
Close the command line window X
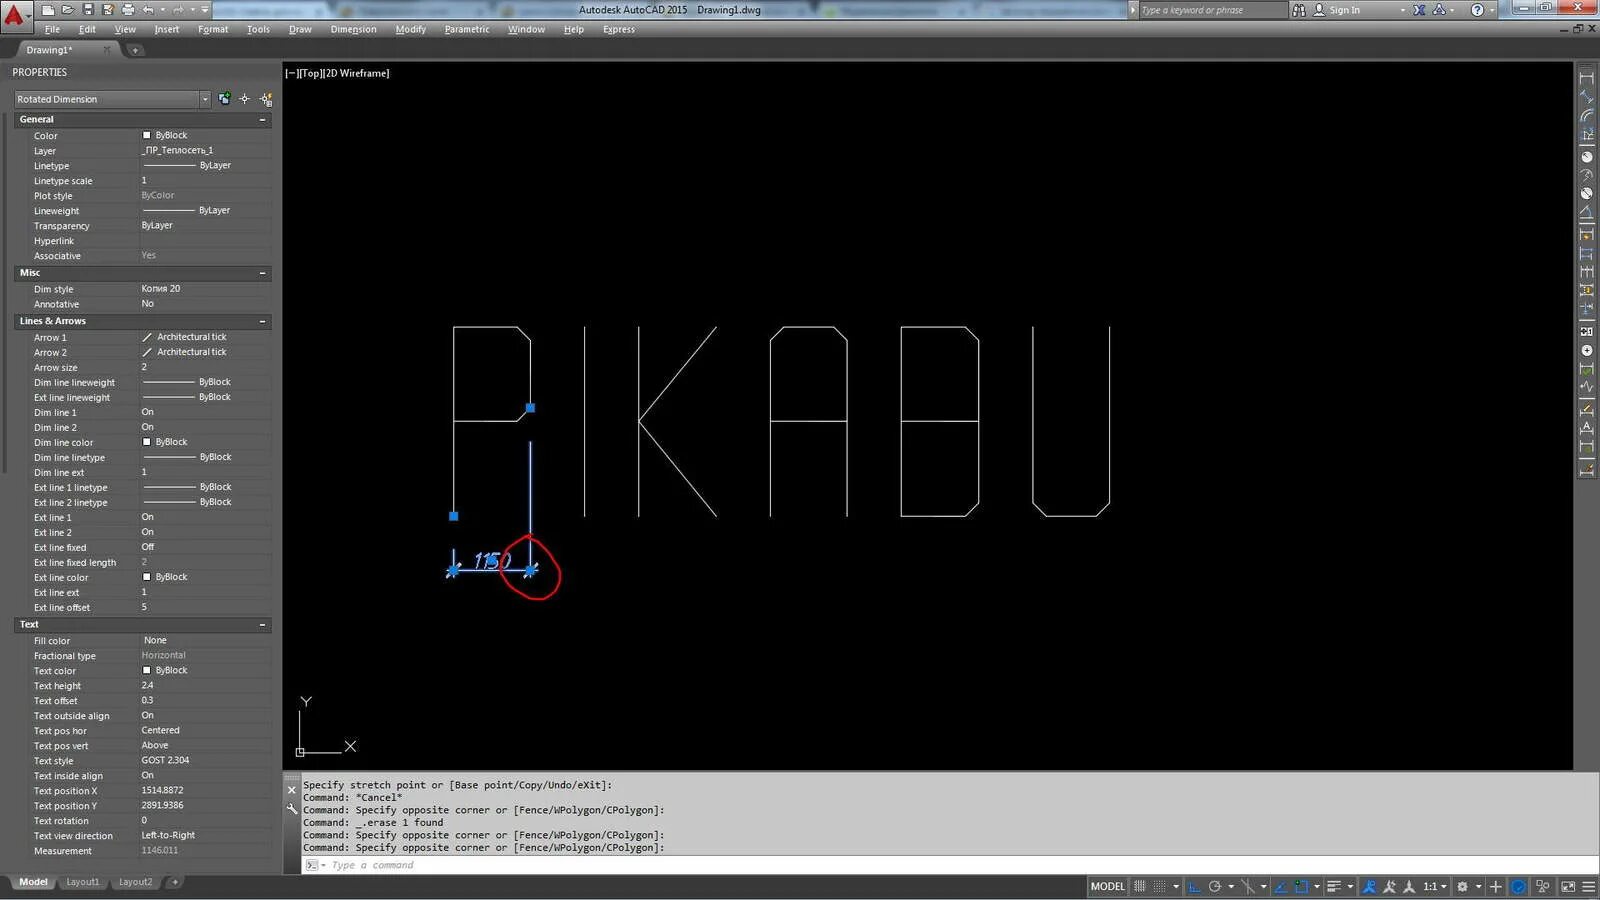[292, 790]
